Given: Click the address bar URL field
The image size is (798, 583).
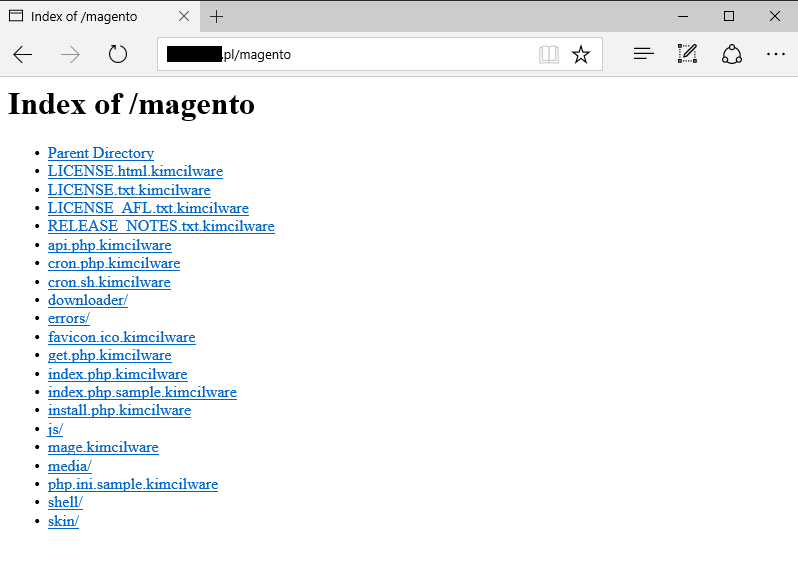Looking at the screenshot, I should click(380, 54).
